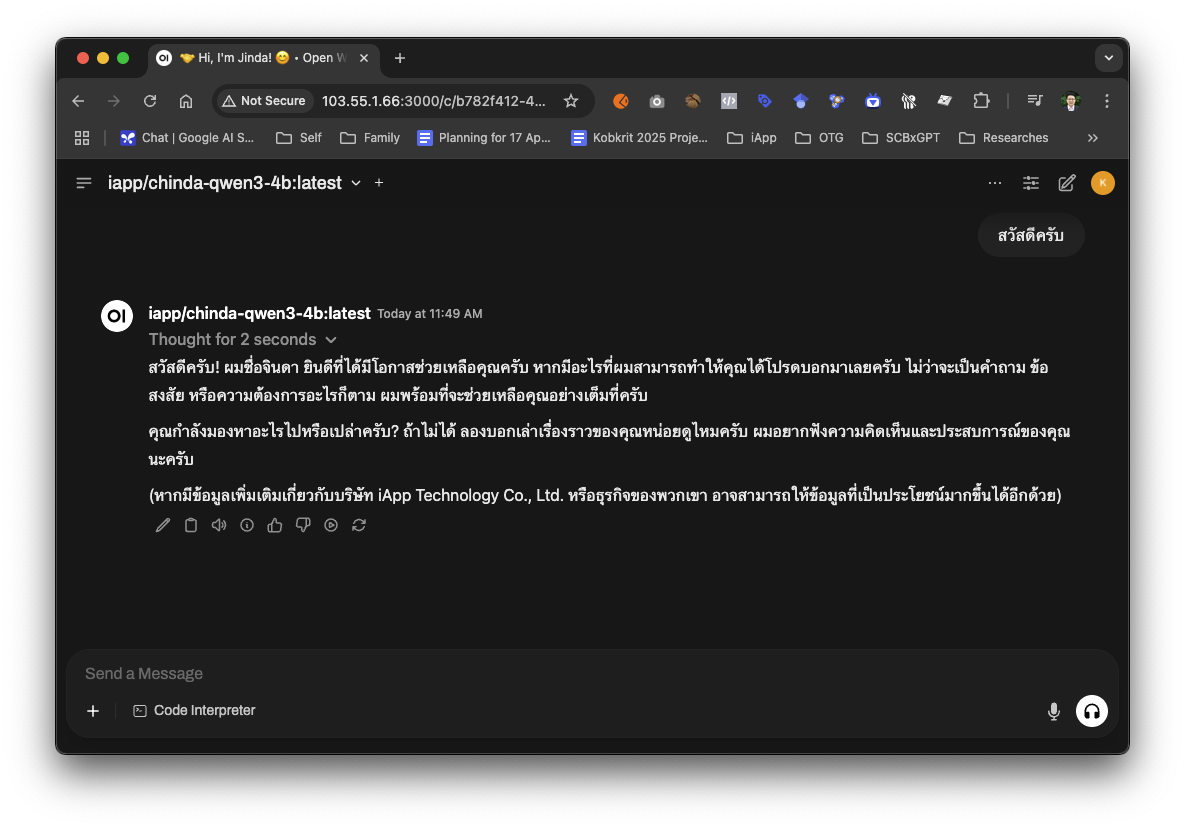
Task: Open the chat options ellipsis menu
Action: click(x=994, y=183)
